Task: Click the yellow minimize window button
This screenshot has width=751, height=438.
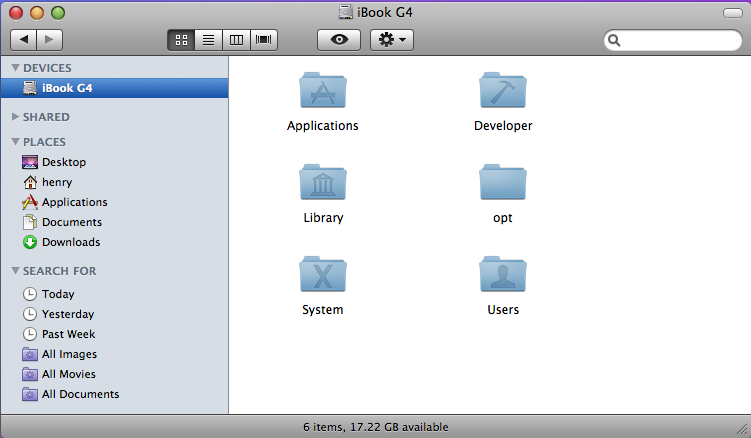Action: tap(37, 13)
